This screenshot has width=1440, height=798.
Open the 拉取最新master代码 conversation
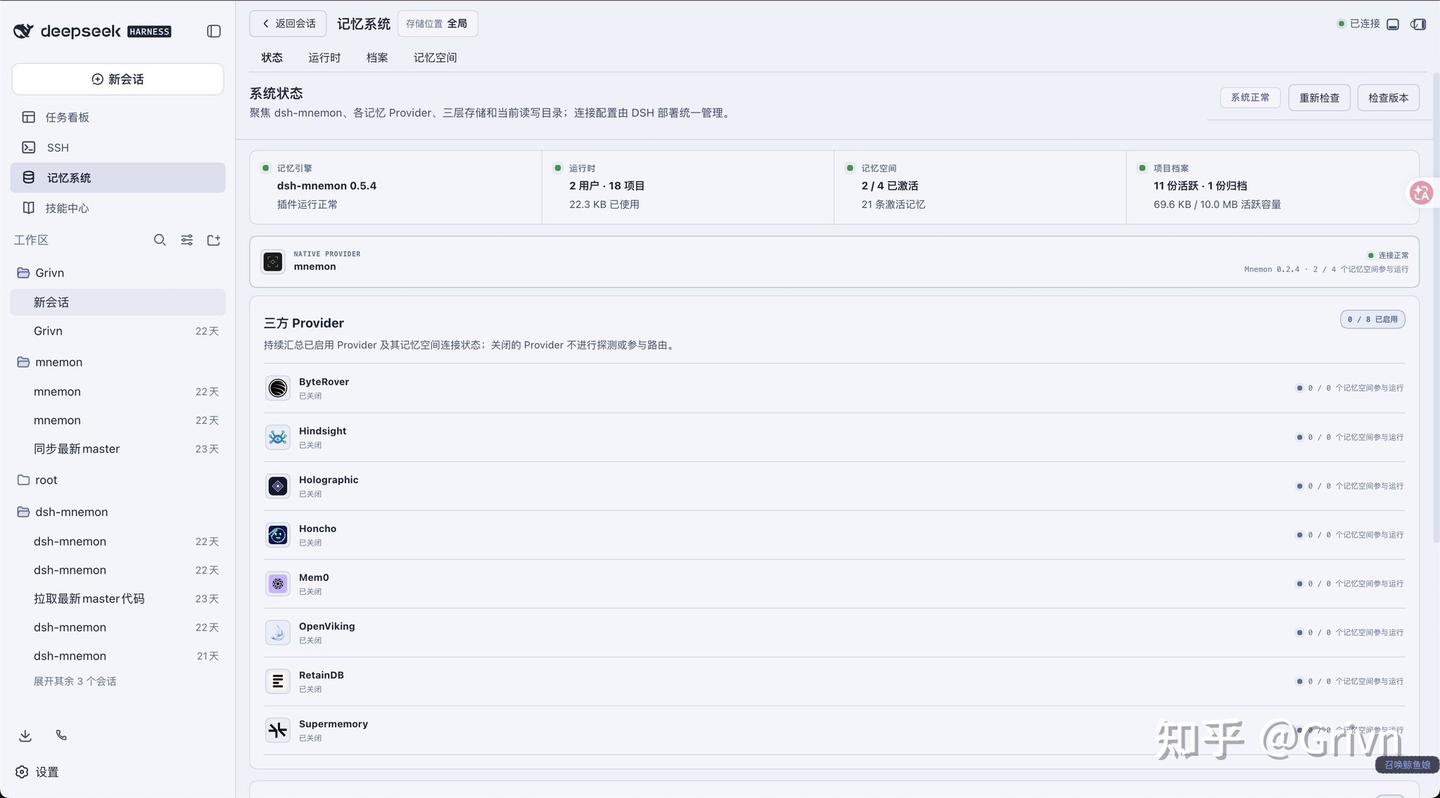pyautogui.click(x=118, y=599)
